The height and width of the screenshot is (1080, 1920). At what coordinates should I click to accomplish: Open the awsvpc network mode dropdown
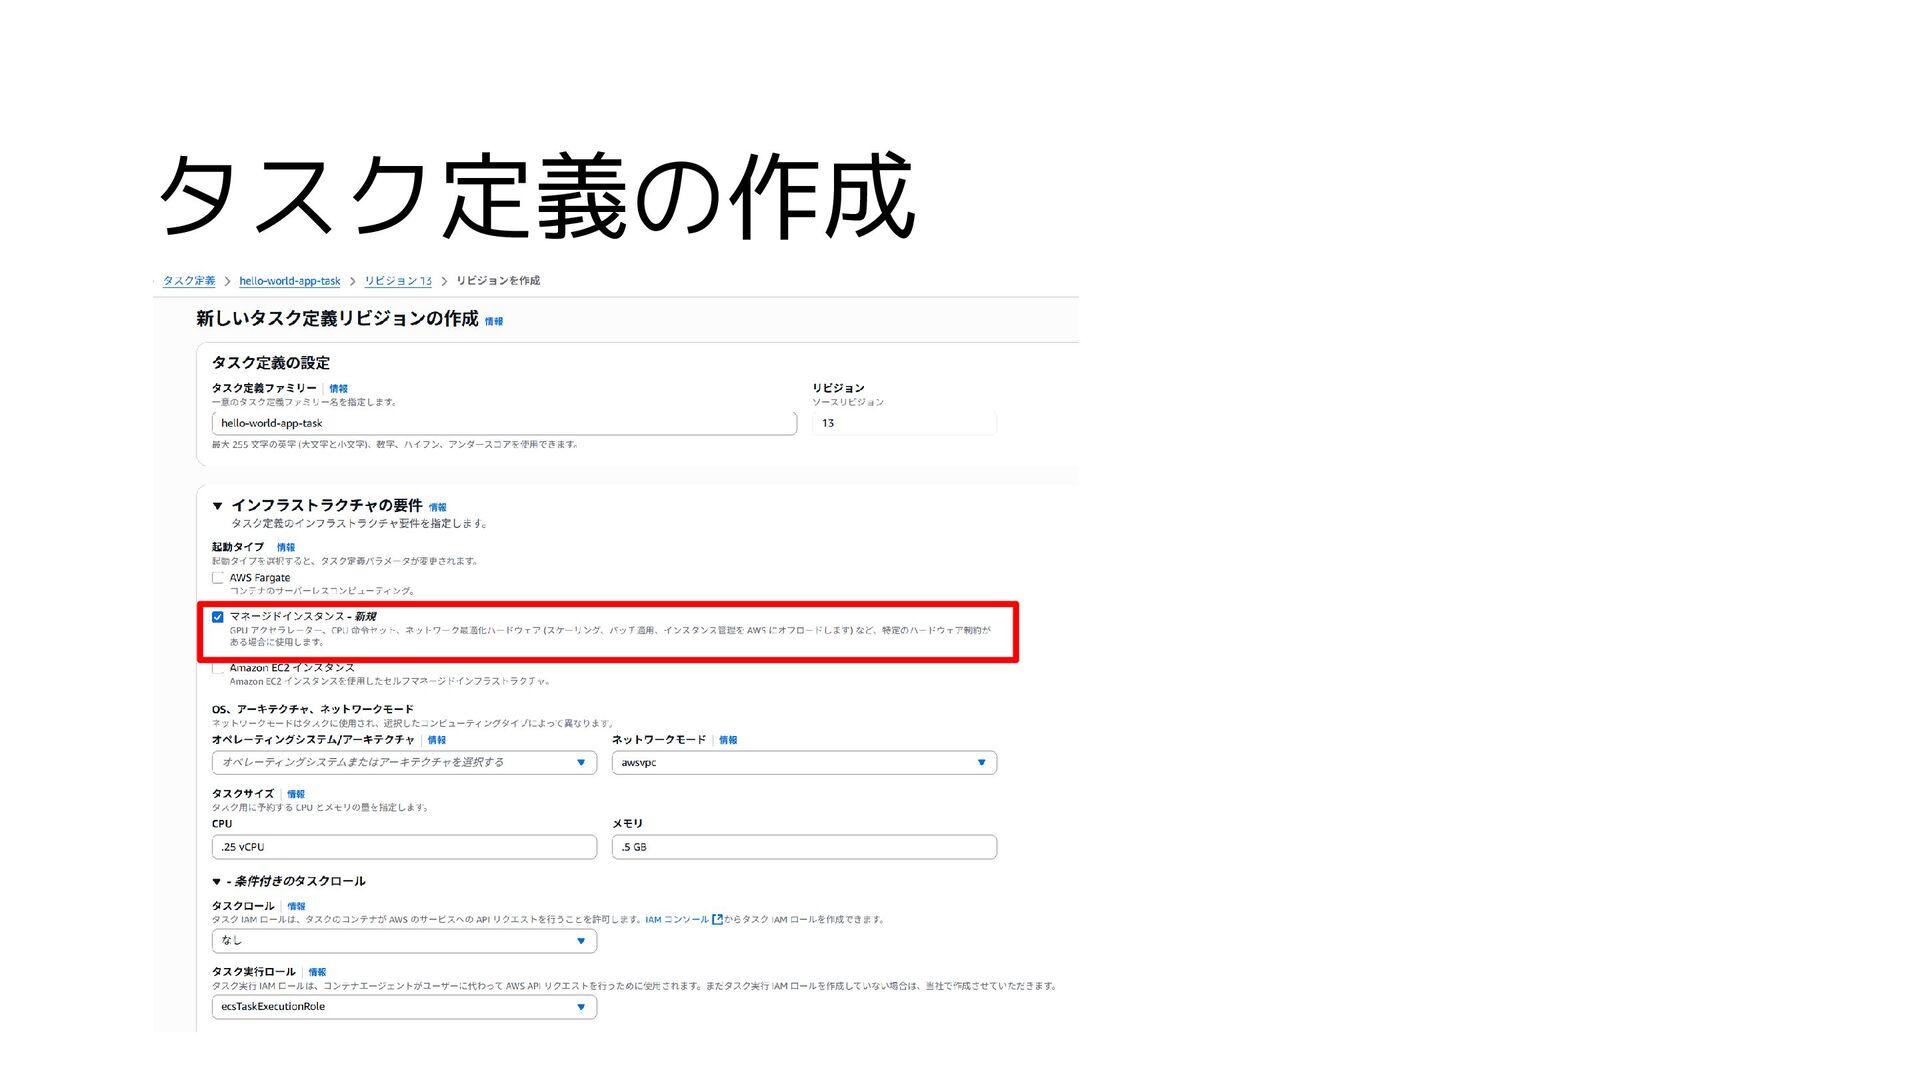click(x=804, y=763)
